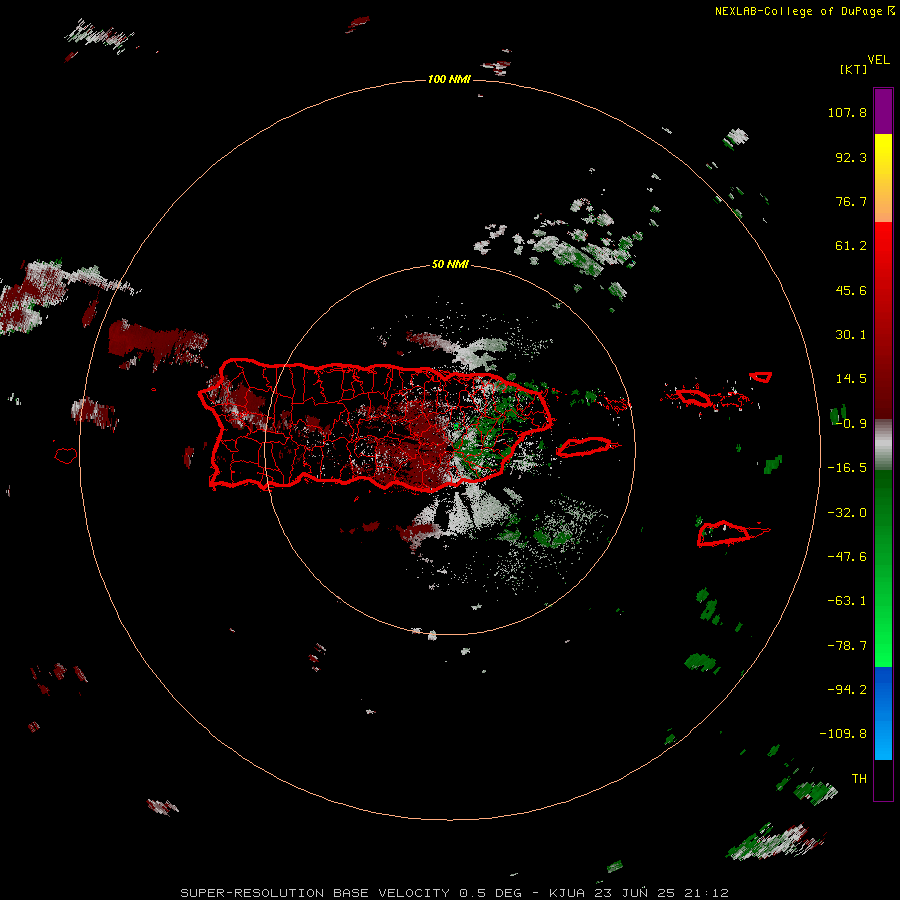
Task: Click the TH legend label
Action: pos(859,779)
